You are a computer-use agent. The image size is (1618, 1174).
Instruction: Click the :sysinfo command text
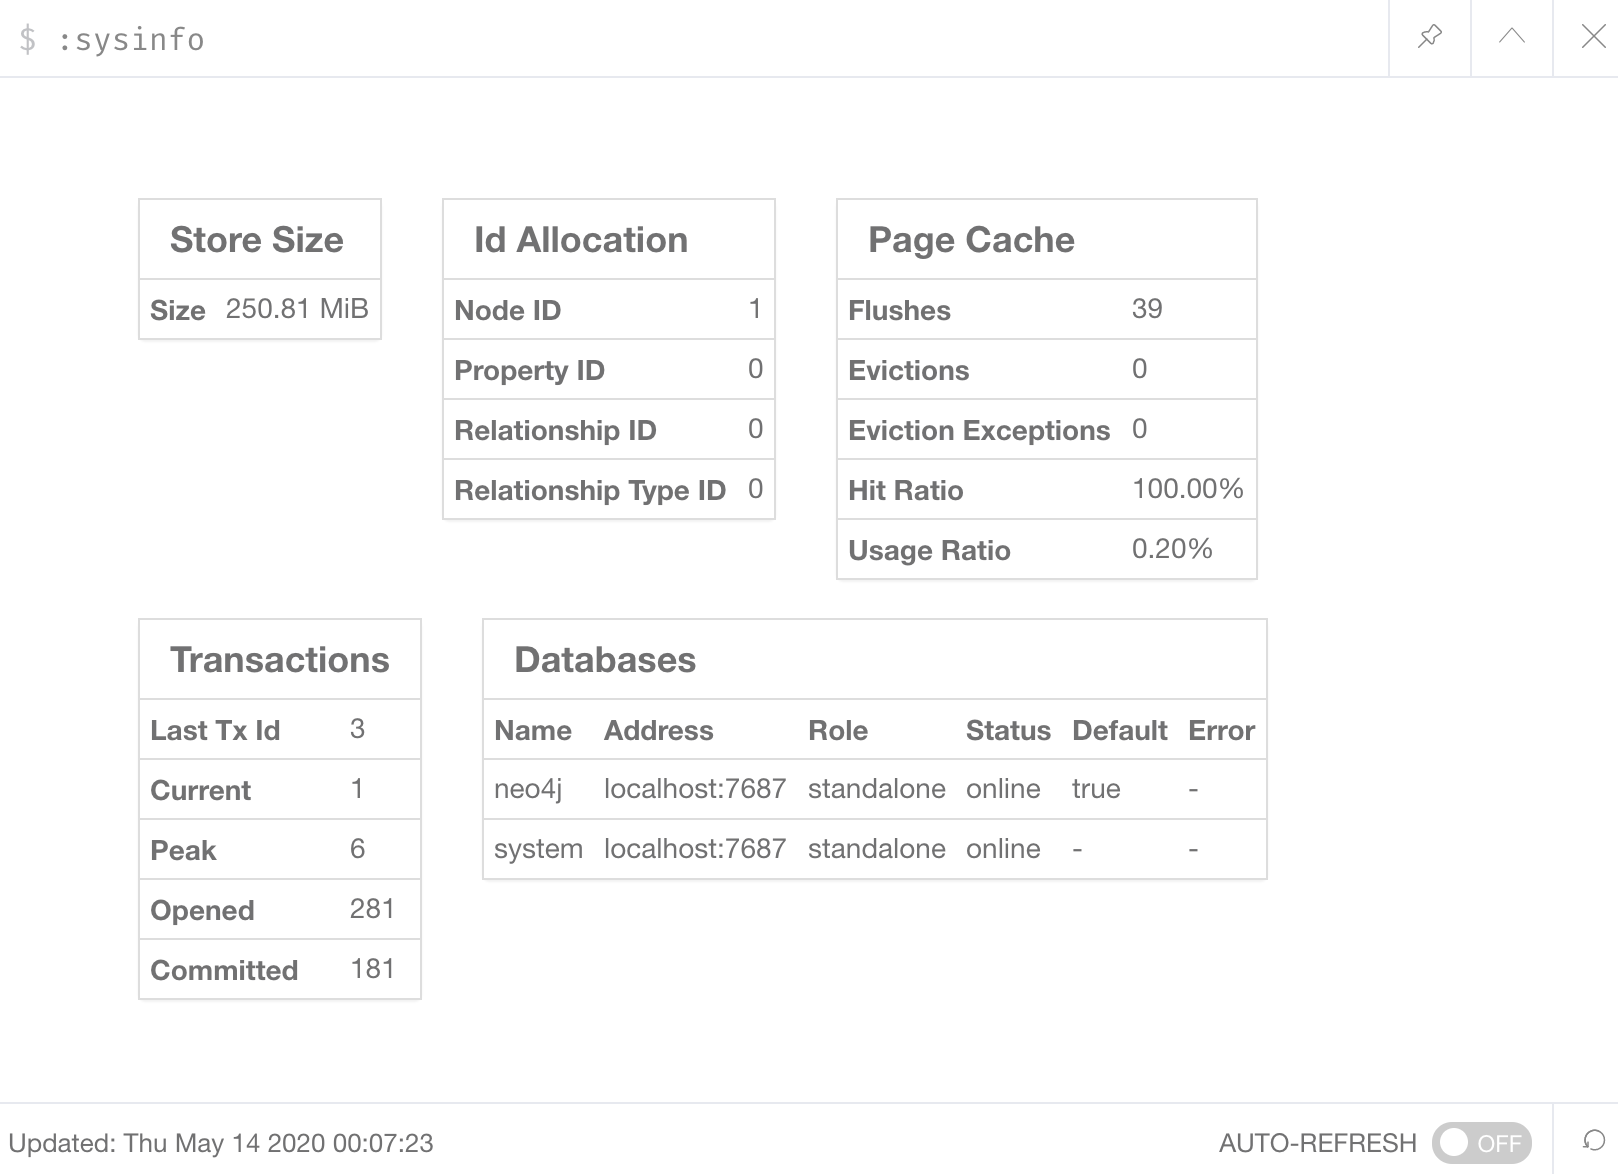[130, 40]
